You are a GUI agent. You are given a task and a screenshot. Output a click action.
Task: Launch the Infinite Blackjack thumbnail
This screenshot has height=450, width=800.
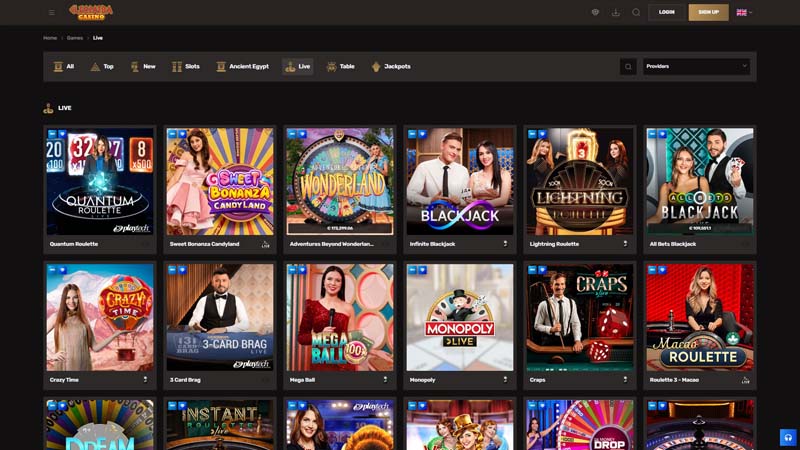[x=460, y=182]
